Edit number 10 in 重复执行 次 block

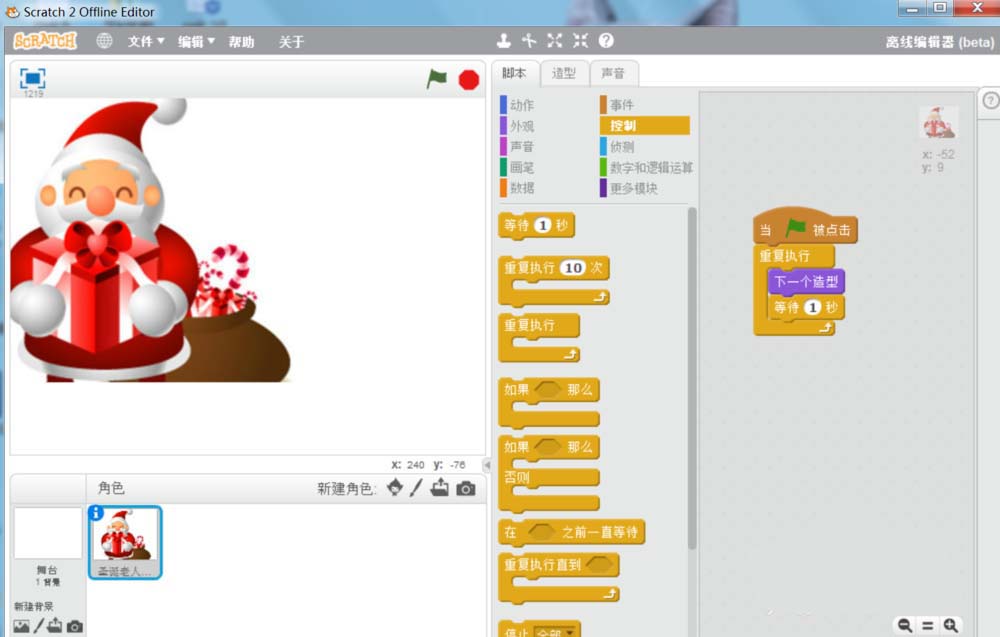[573, 268]
